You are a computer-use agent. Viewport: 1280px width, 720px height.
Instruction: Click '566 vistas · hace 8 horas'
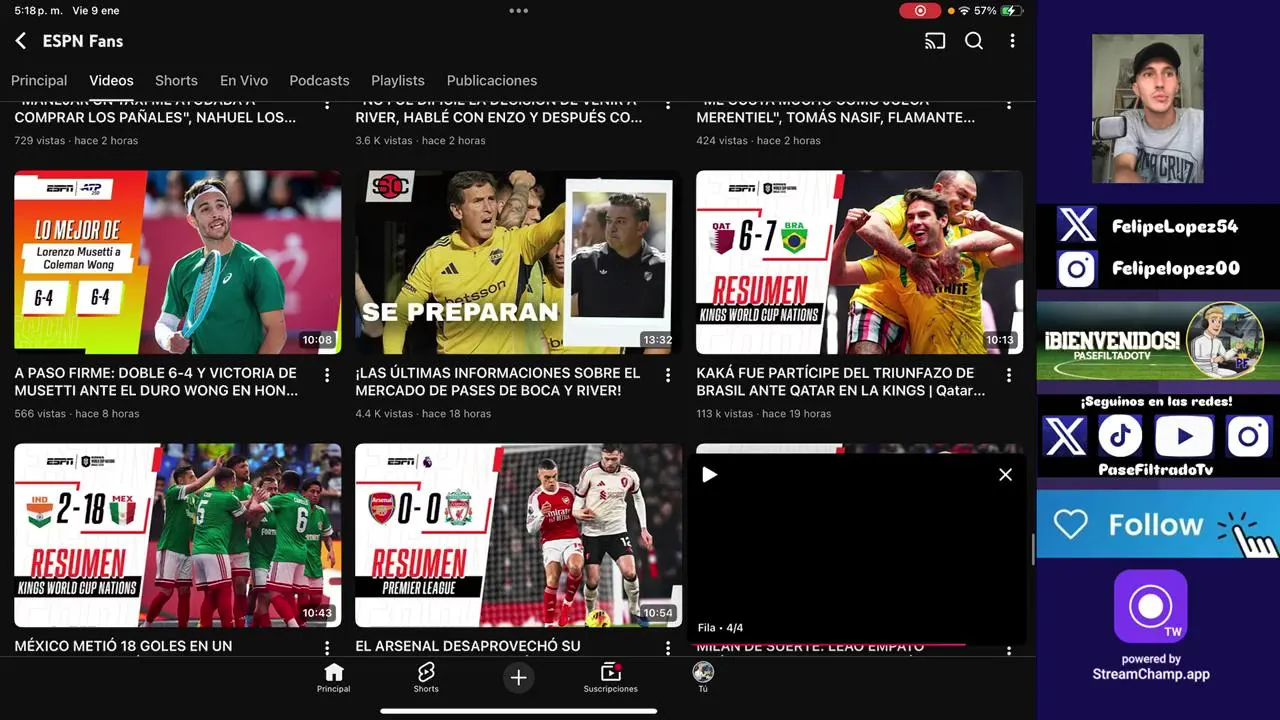[x=77, y=413]
